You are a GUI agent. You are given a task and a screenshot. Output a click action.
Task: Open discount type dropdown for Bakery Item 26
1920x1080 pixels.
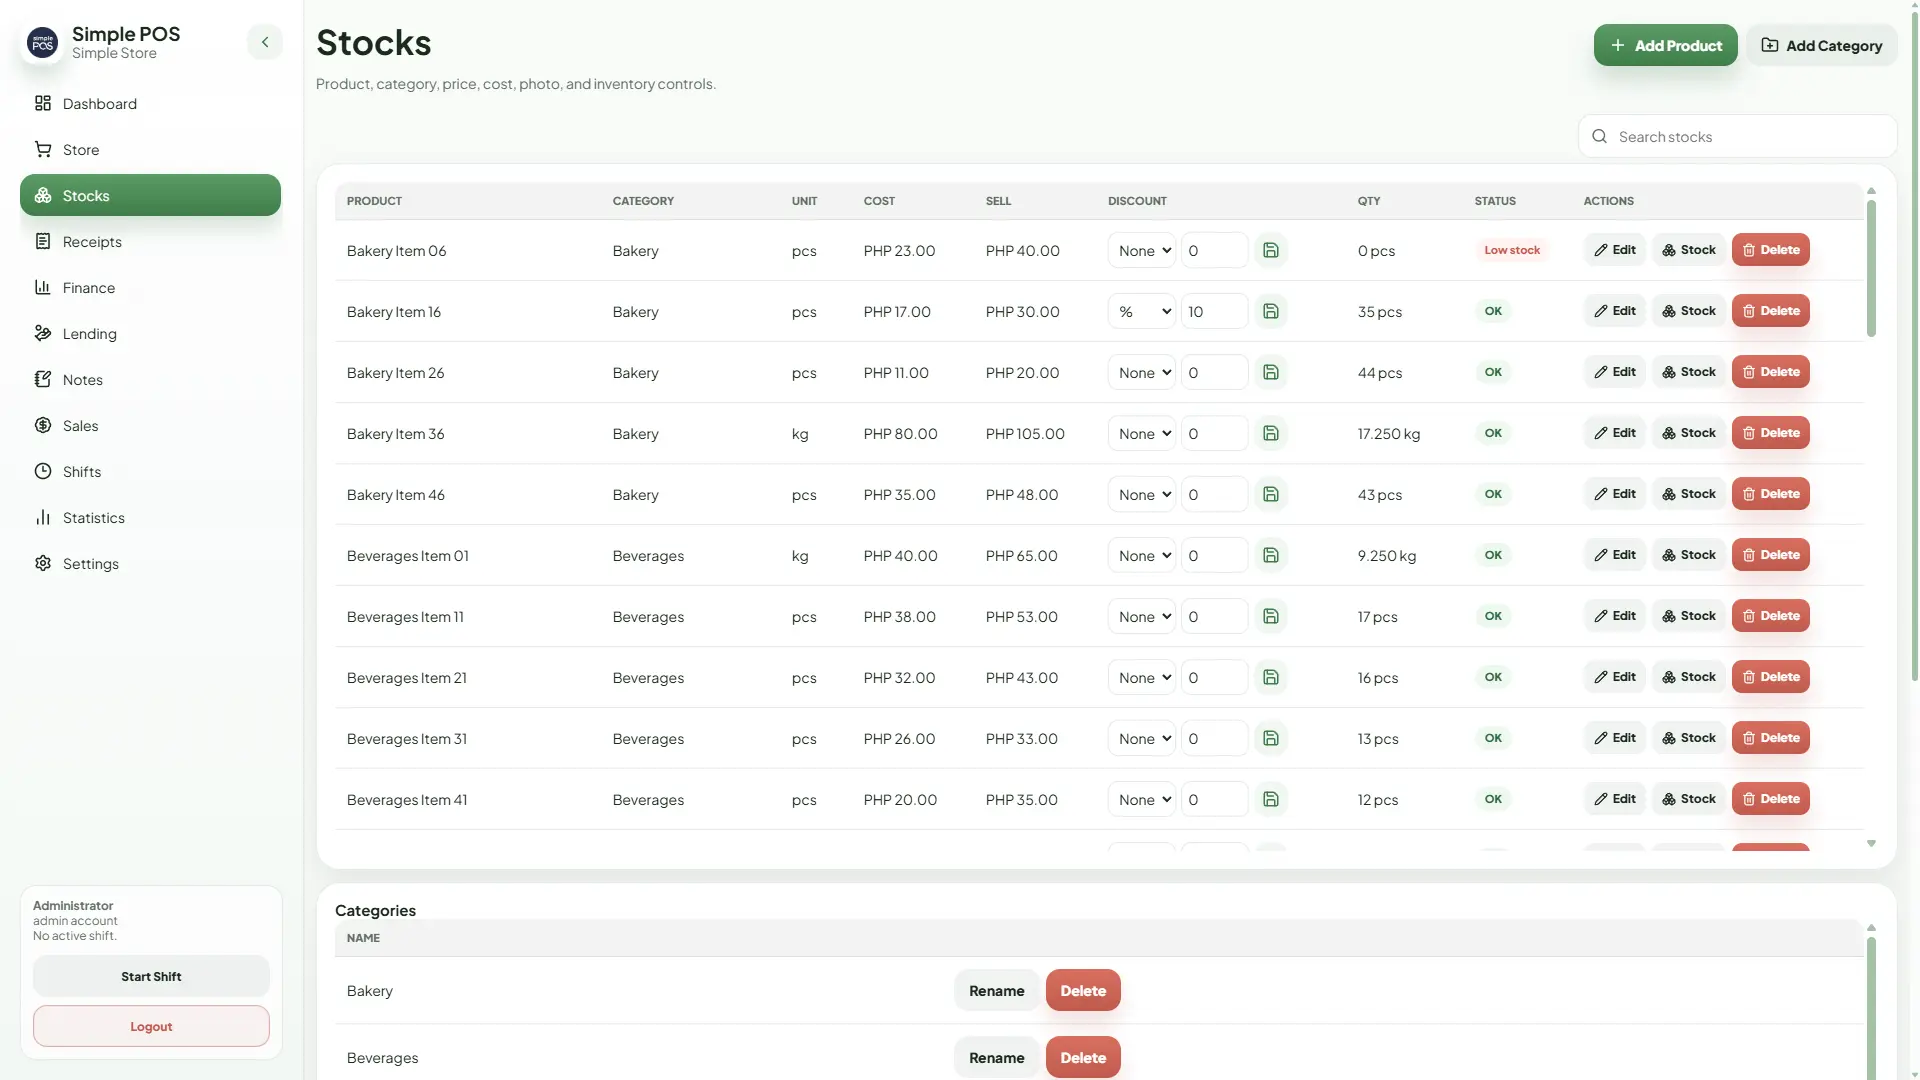coord(1141,372)
